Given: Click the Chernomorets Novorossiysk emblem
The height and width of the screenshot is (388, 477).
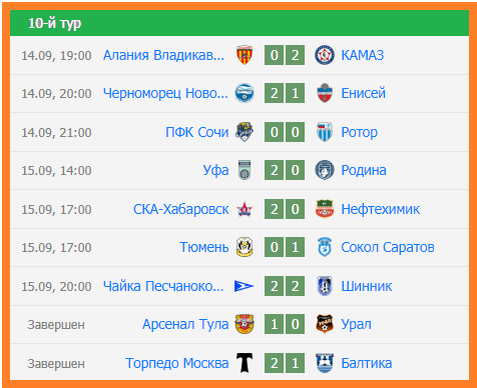Looking at the screenshot, I should pyautogui.click(x=244, y=93).
